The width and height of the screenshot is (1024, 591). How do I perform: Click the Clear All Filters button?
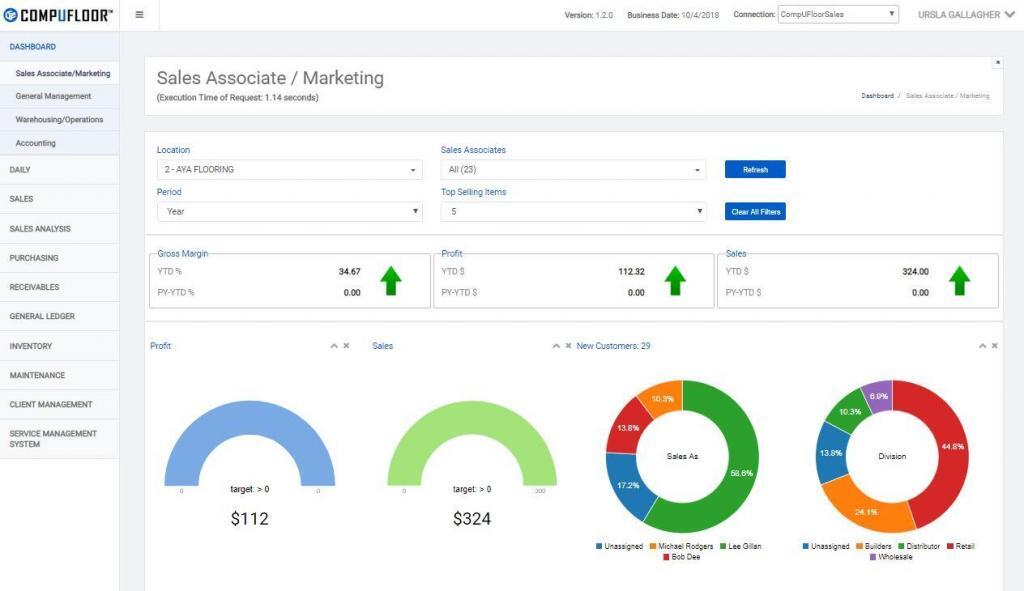coord(755,211)
